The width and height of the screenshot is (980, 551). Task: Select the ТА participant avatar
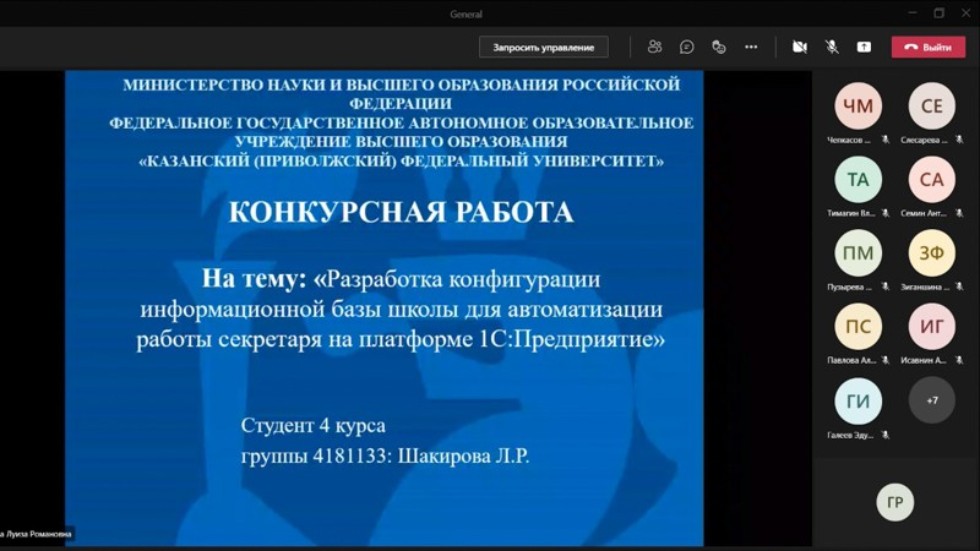point(858,180)
